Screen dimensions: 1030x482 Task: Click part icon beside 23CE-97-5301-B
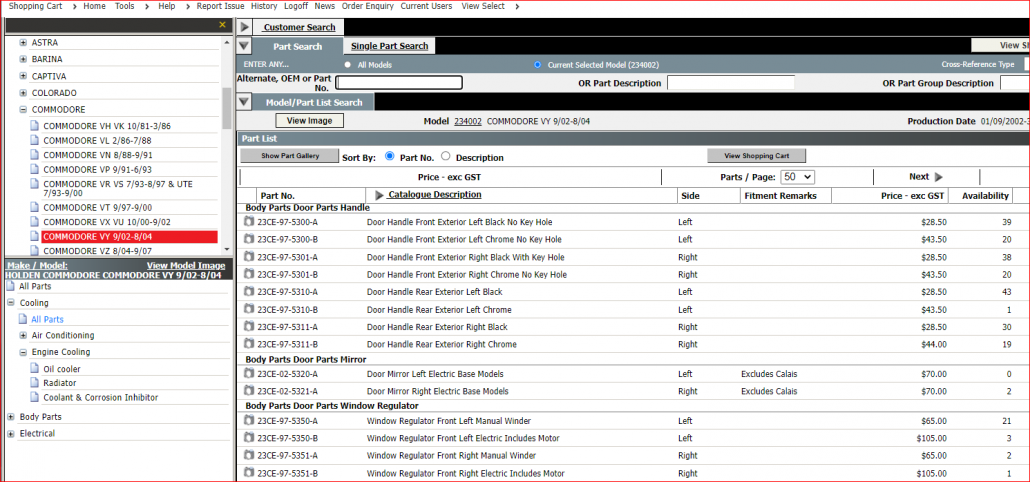(x=249, y=274)
